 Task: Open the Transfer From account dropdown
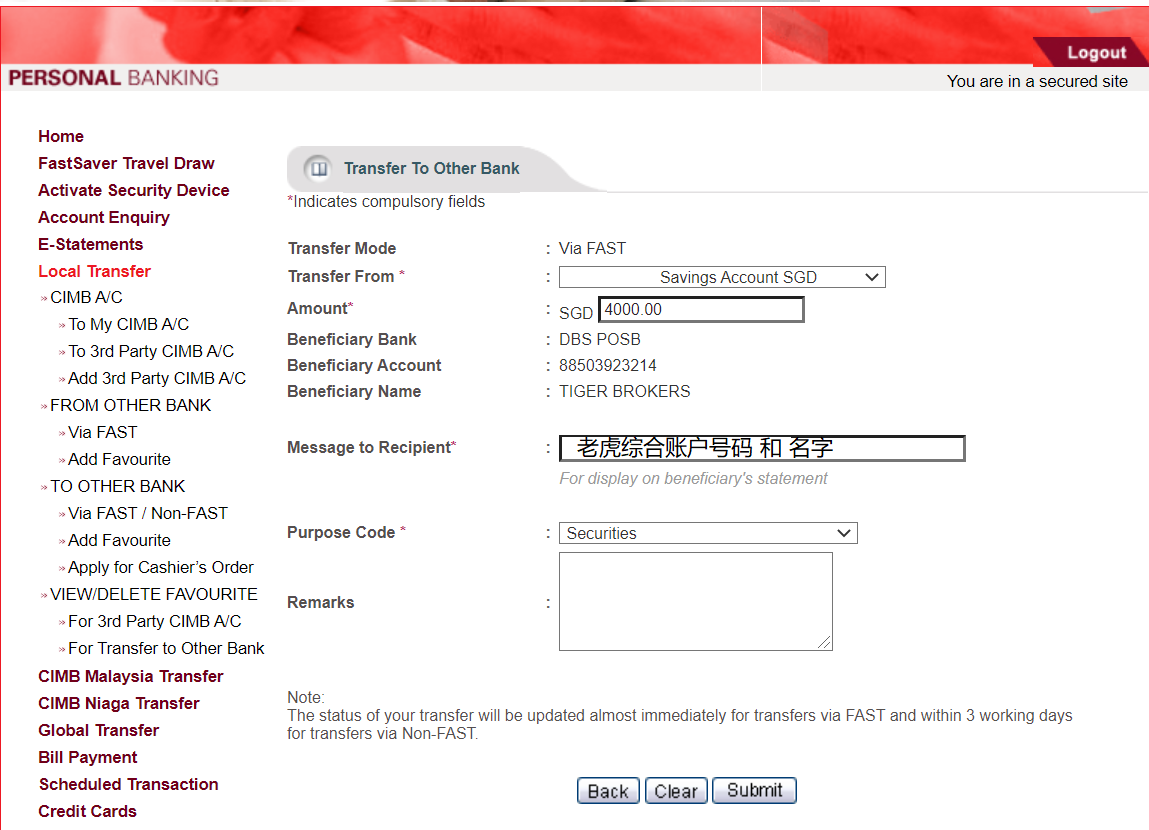point(722,277)
